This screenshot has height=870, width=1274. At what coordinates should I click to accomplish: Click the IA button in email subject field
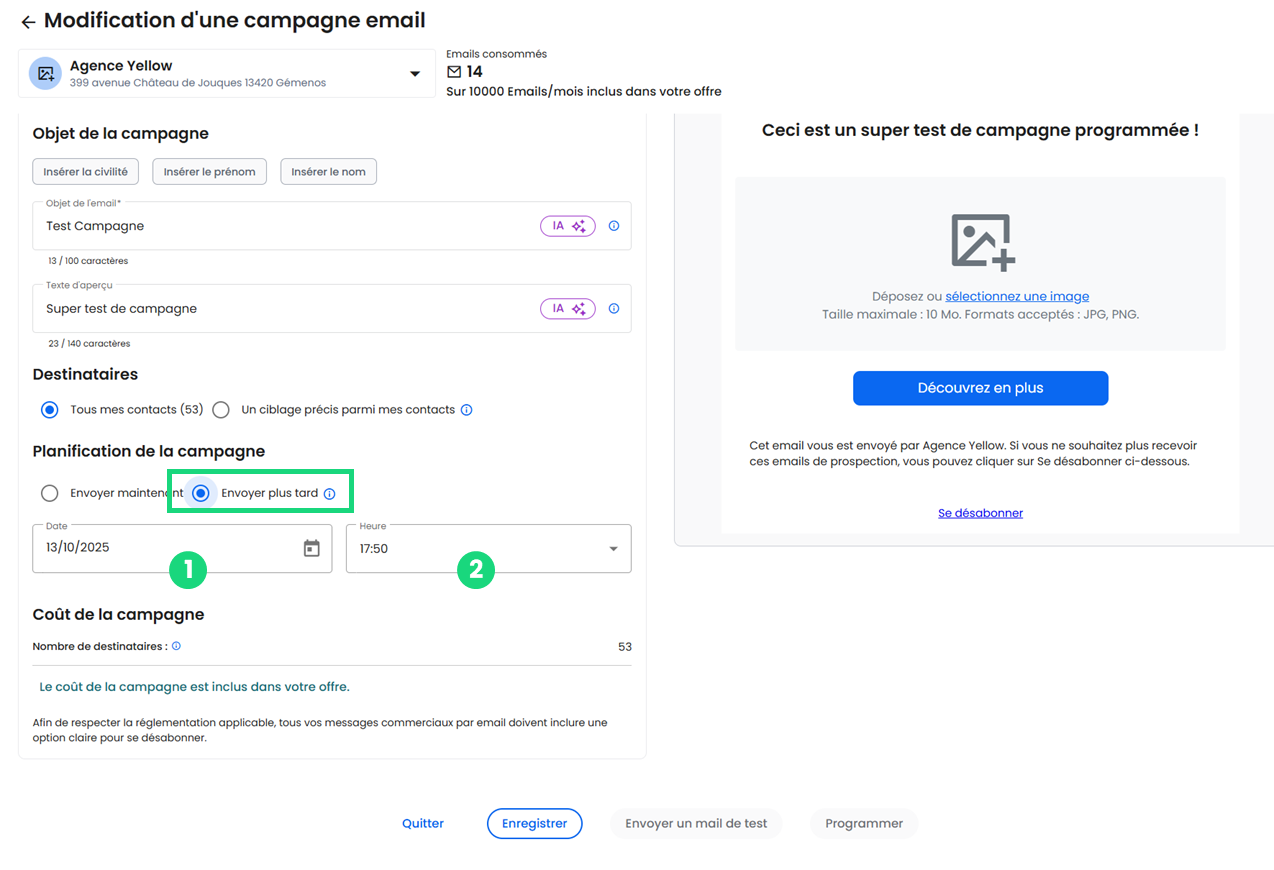(x=568, y=226)
